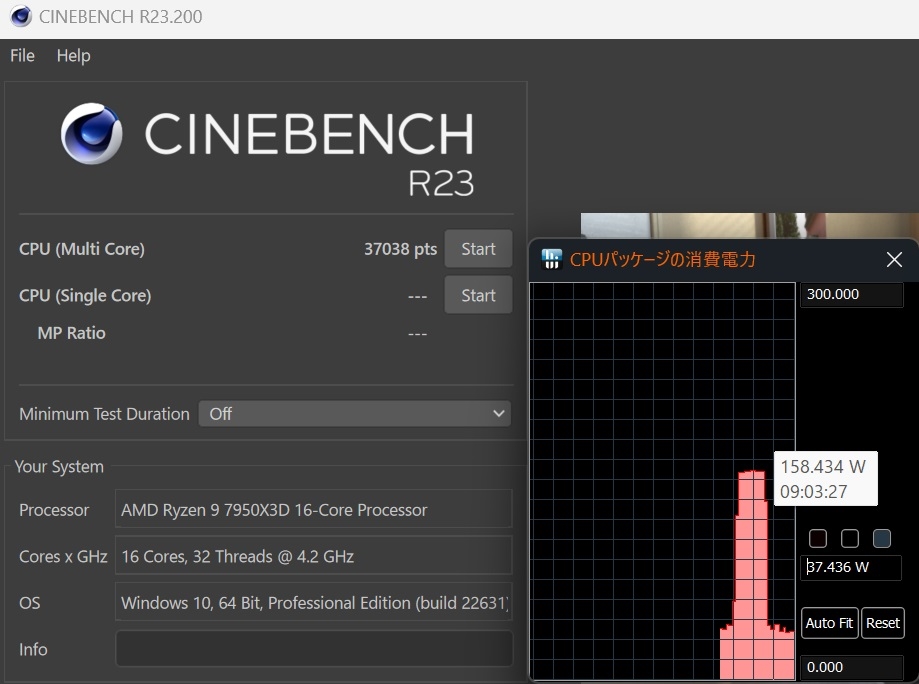The image size is (919, 684).
Task: Start the CPU Multi Core test
Action: (478, 249)
